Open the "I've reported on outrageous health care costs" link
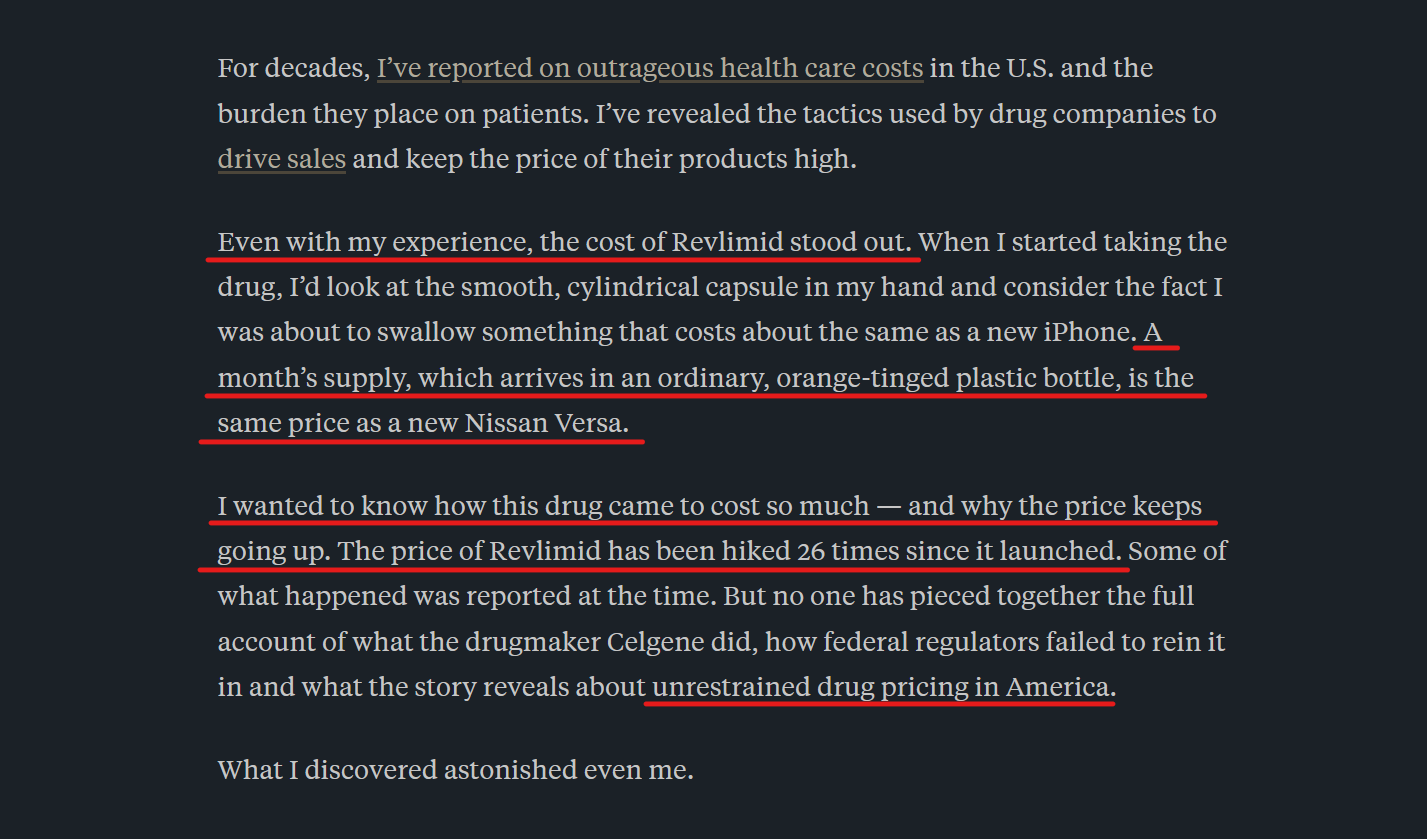This screenshot has height=839, width=1427. pos(650,69)
